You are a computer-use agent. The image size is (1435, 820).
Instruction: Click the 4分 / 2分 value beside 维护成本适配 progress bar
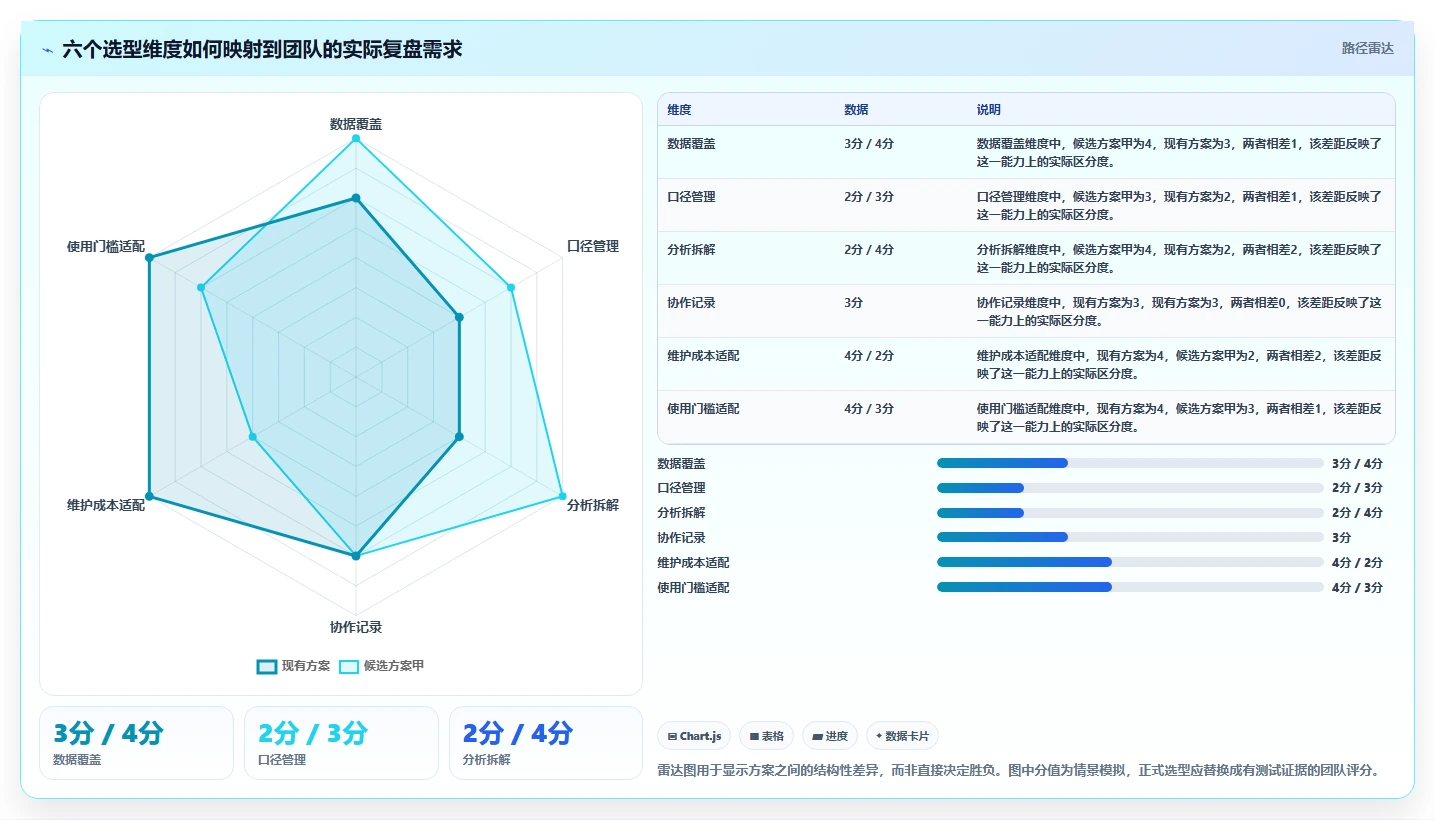tap(1357, 562)
